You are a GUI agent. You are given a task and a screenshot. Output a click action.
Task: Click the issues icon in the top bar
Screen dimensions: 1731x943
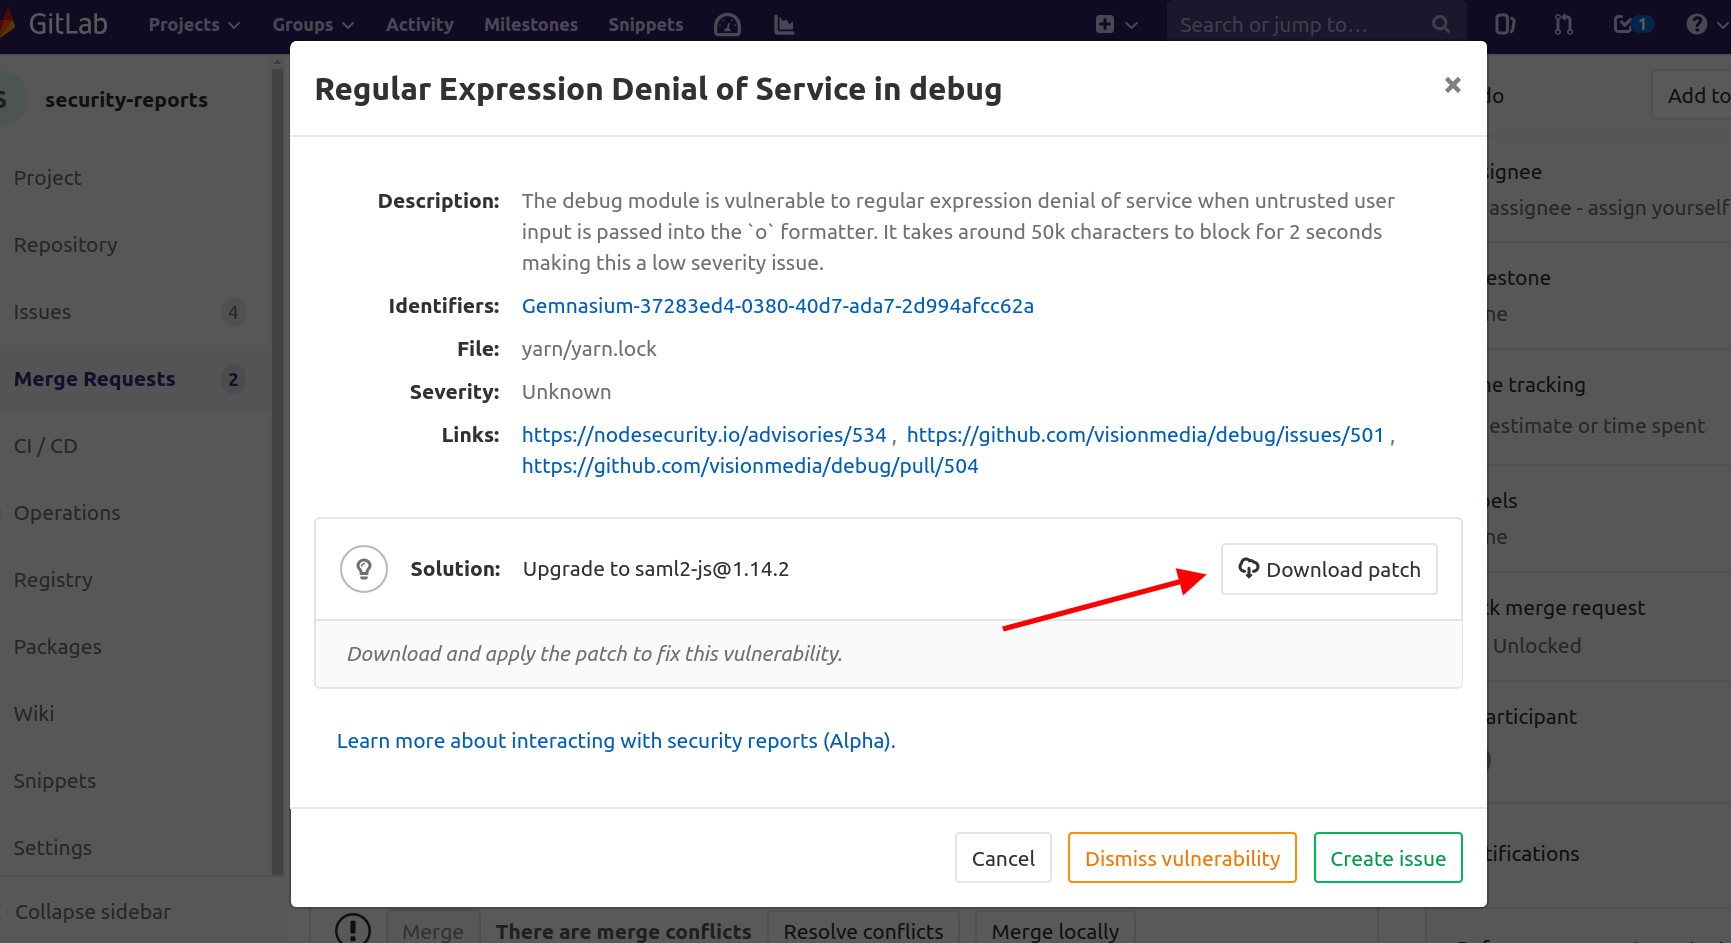[x=1504, y=24]
